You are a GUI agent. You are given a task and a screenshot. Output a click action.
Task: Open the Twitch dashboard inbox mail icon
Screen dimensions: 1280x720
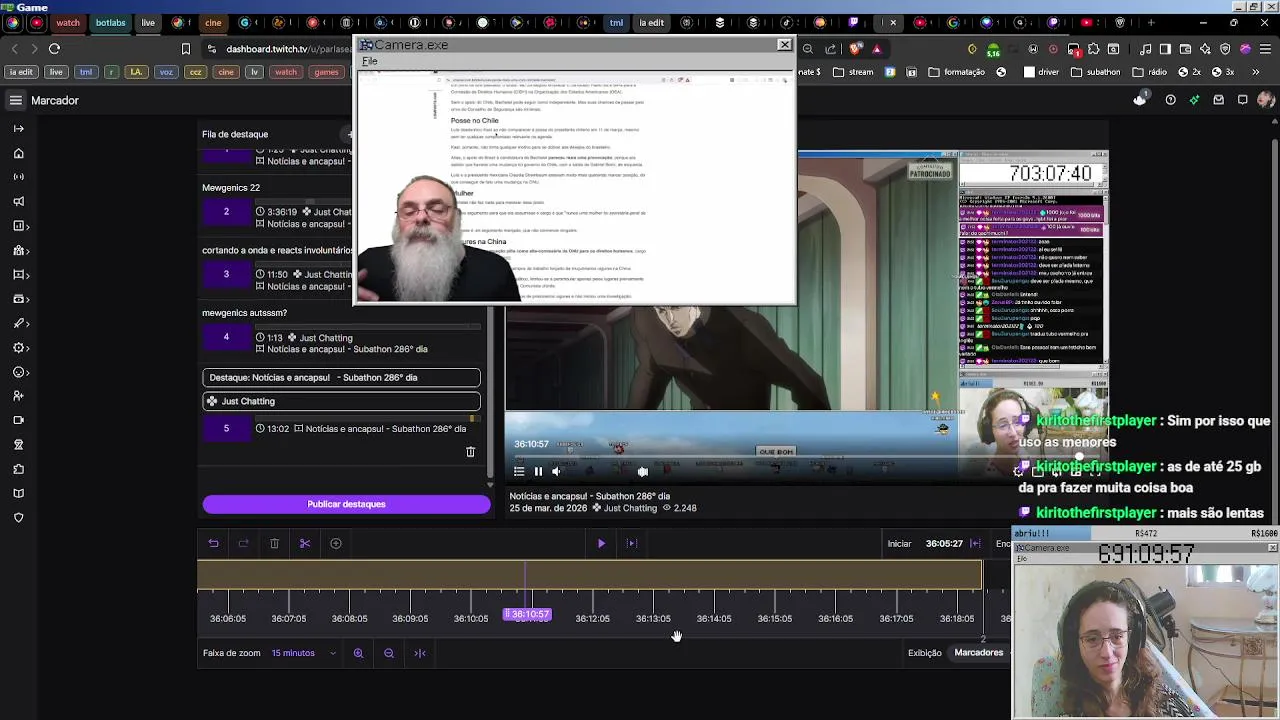pos(1218,100)
